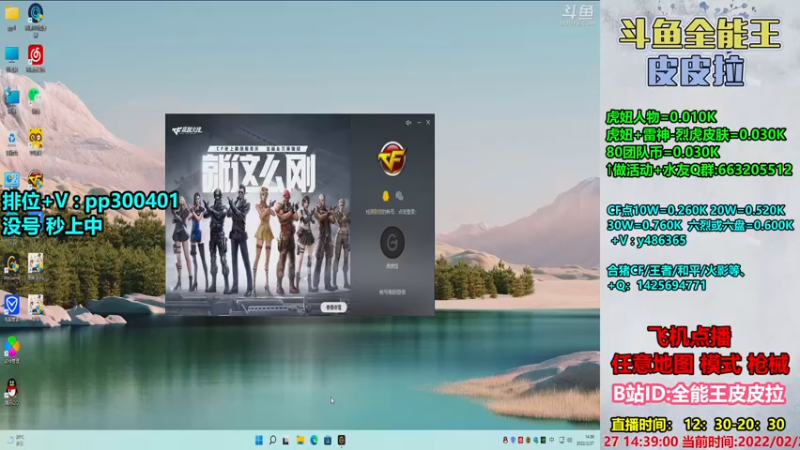The image size is (800, 450).
Task: Open the Control Panel desktop icon
Action: (12, 180)
